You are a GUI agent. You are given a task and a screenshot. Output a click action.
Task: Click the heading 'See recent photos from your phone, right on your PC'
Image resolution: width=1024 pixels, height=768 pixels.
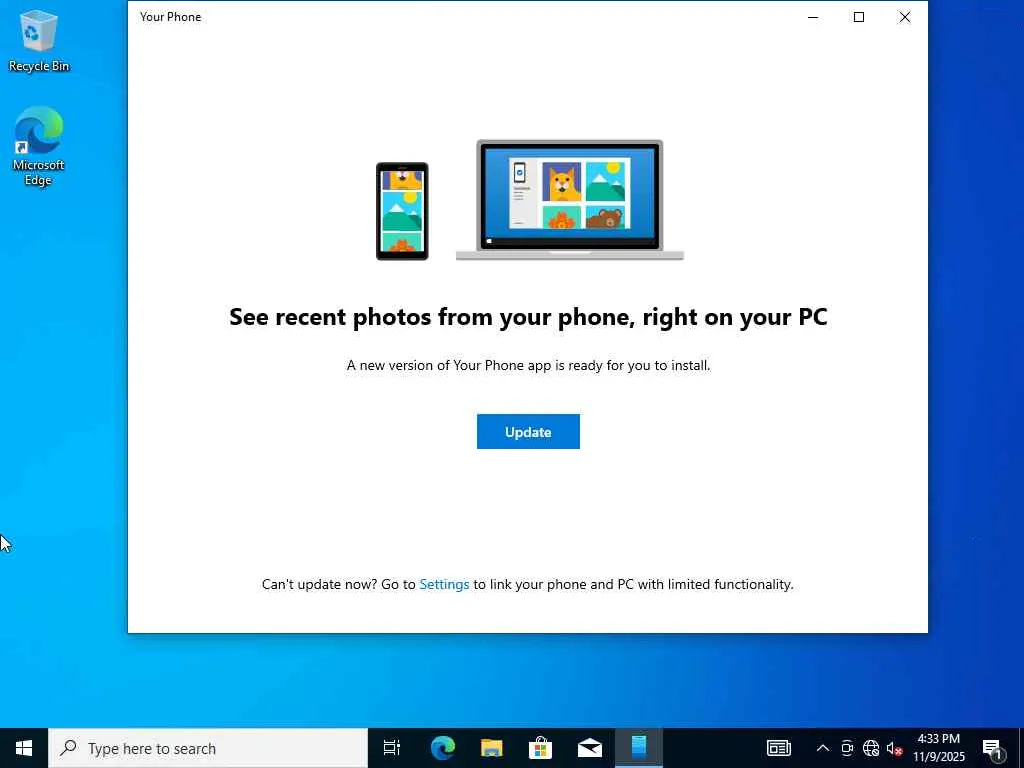[528, 317]
